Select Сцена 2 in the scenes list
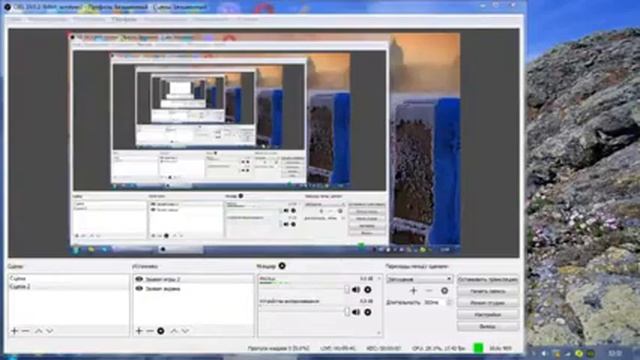This screenshot has width=640, height=360. (x=69, y=287)
